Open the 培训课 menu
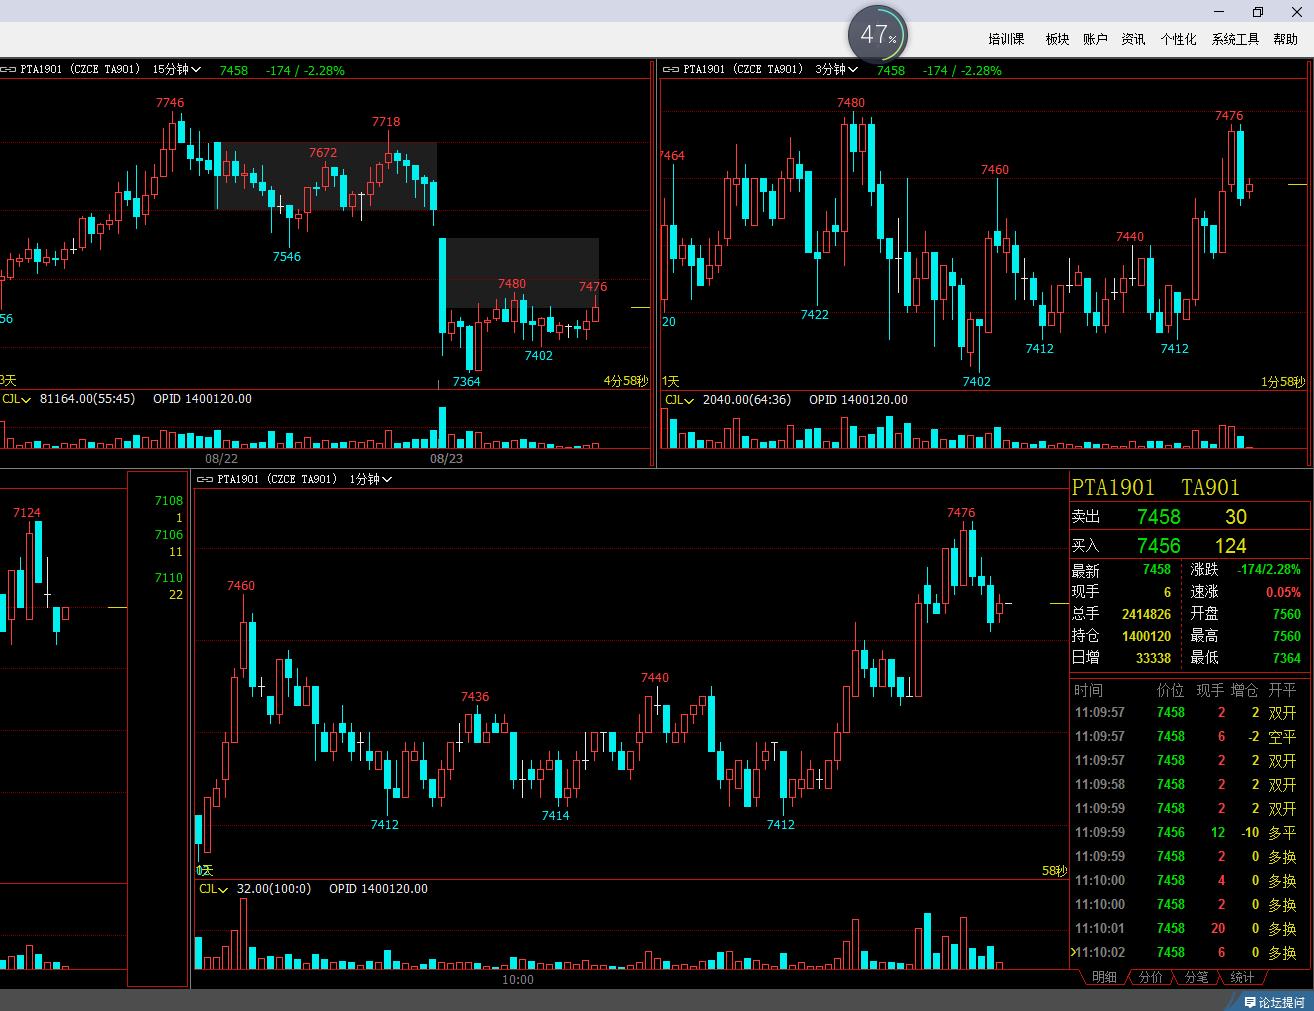This screenshot has height=1011, width=1314. coord(1006,39)
